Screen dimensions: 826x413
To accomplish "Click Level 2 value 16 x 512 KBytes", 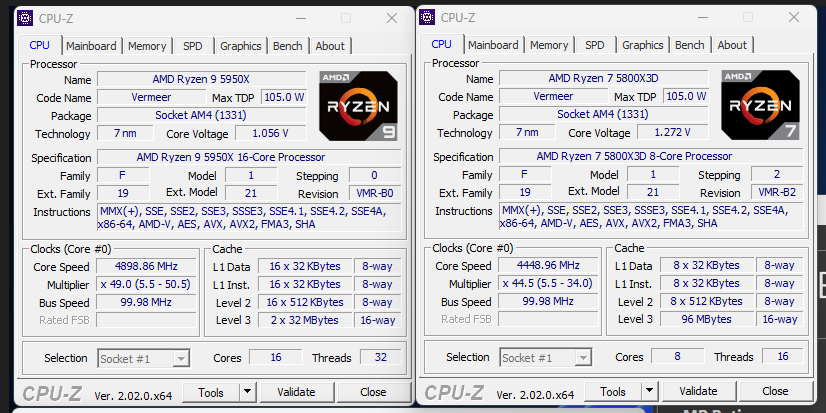I will click(x=304, y=302).
